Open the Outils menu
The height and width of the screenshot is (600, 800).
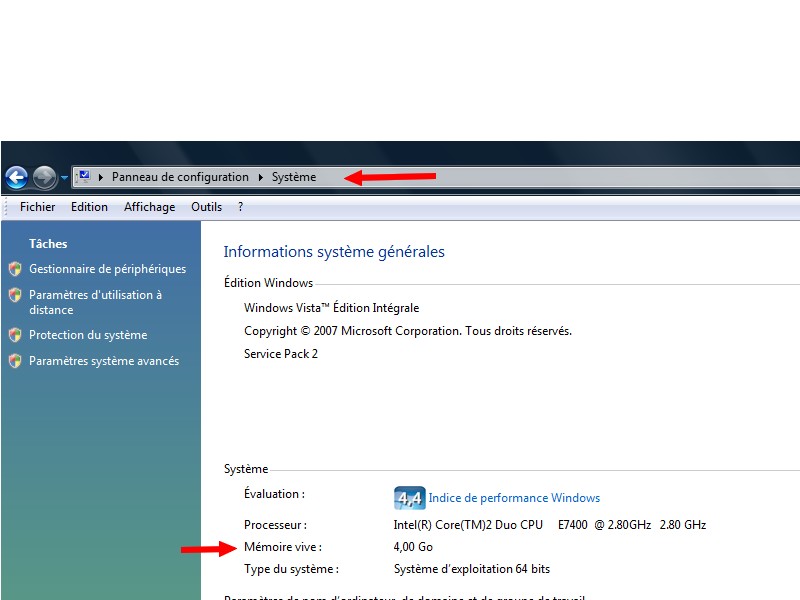(x=206, y=207)
